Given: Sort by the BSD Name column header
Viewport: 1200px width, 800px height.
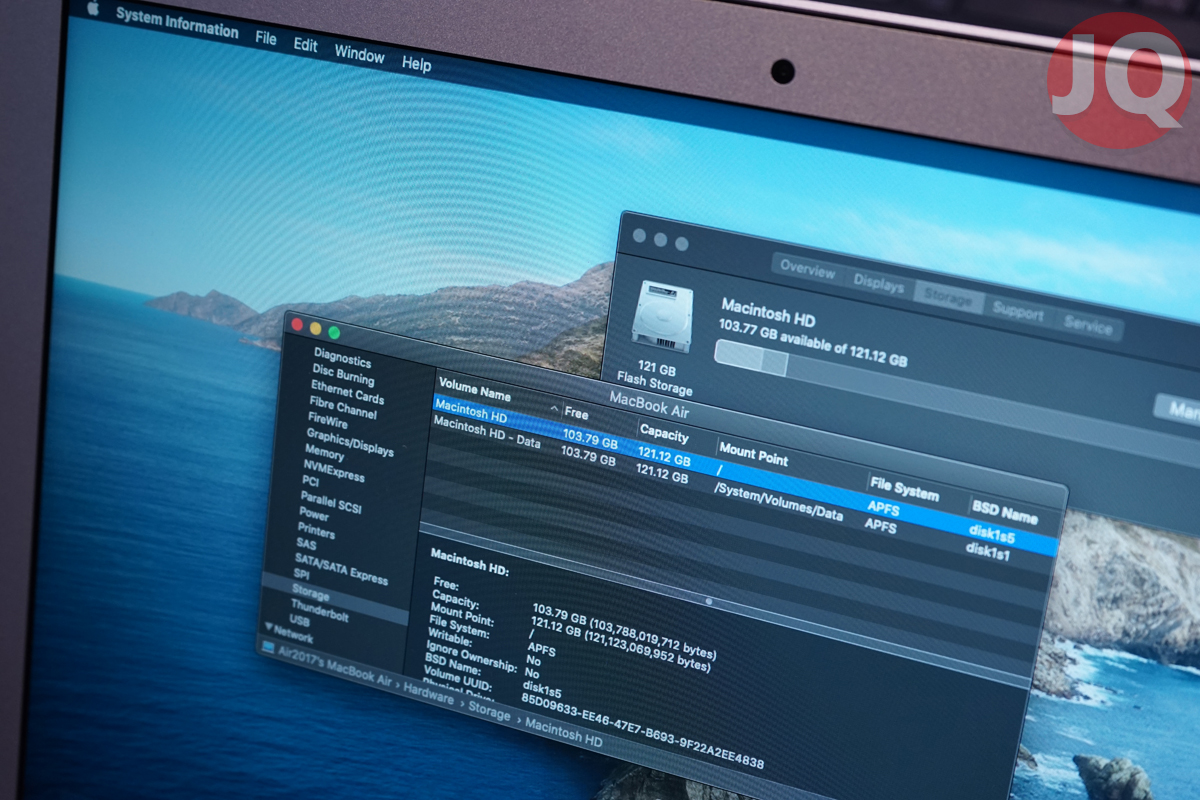Looking at the screenshot, I should coord(1004,511).
